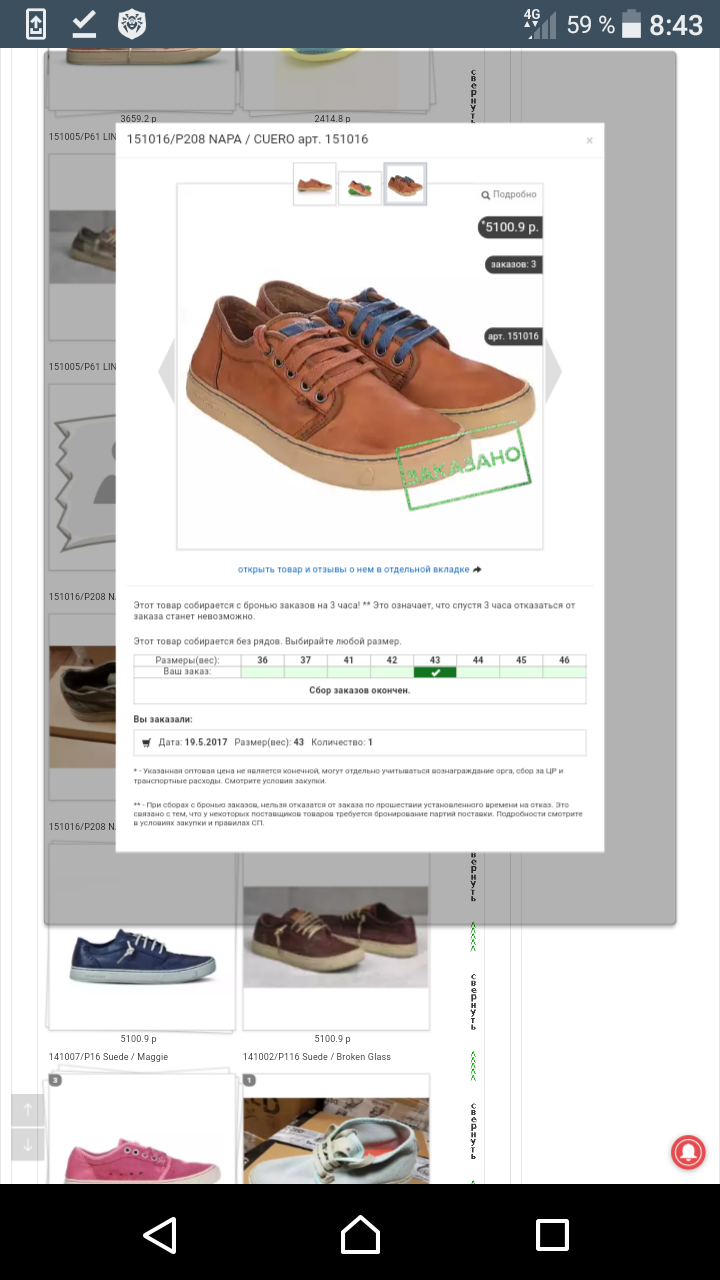Screen dimensions: 720x1280
Task: Tap the Android recent apps button
Action: [552, 1235]
